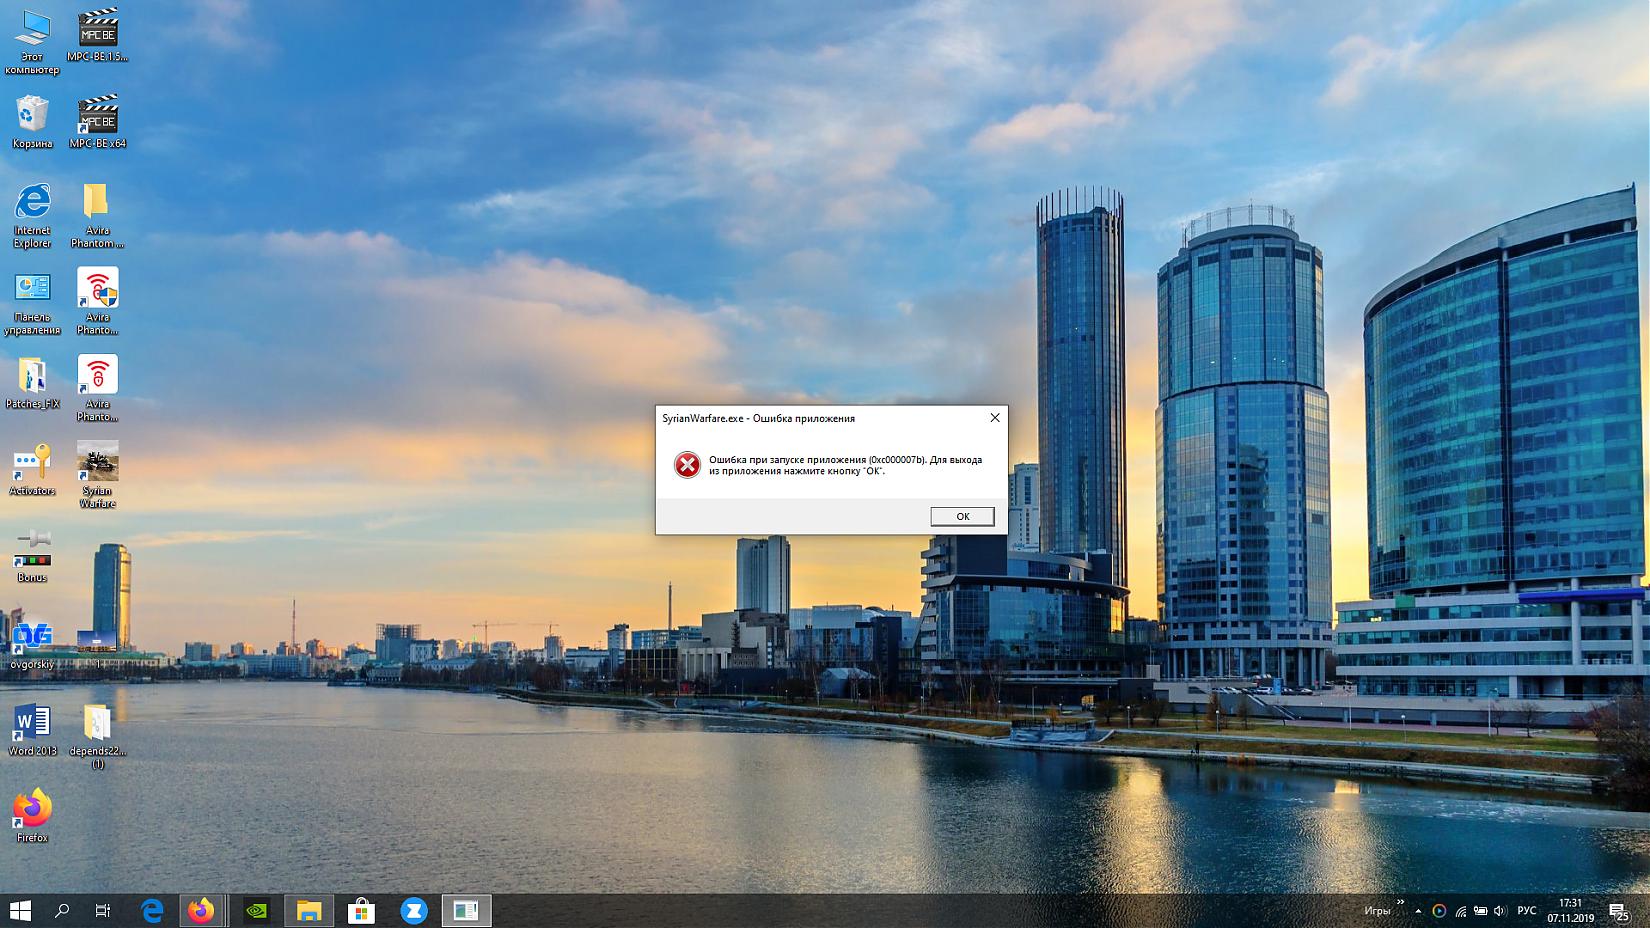Open the notification center with 25 notifications
The width and height of the screenshot is (1650, 928).
(1618, 911)
